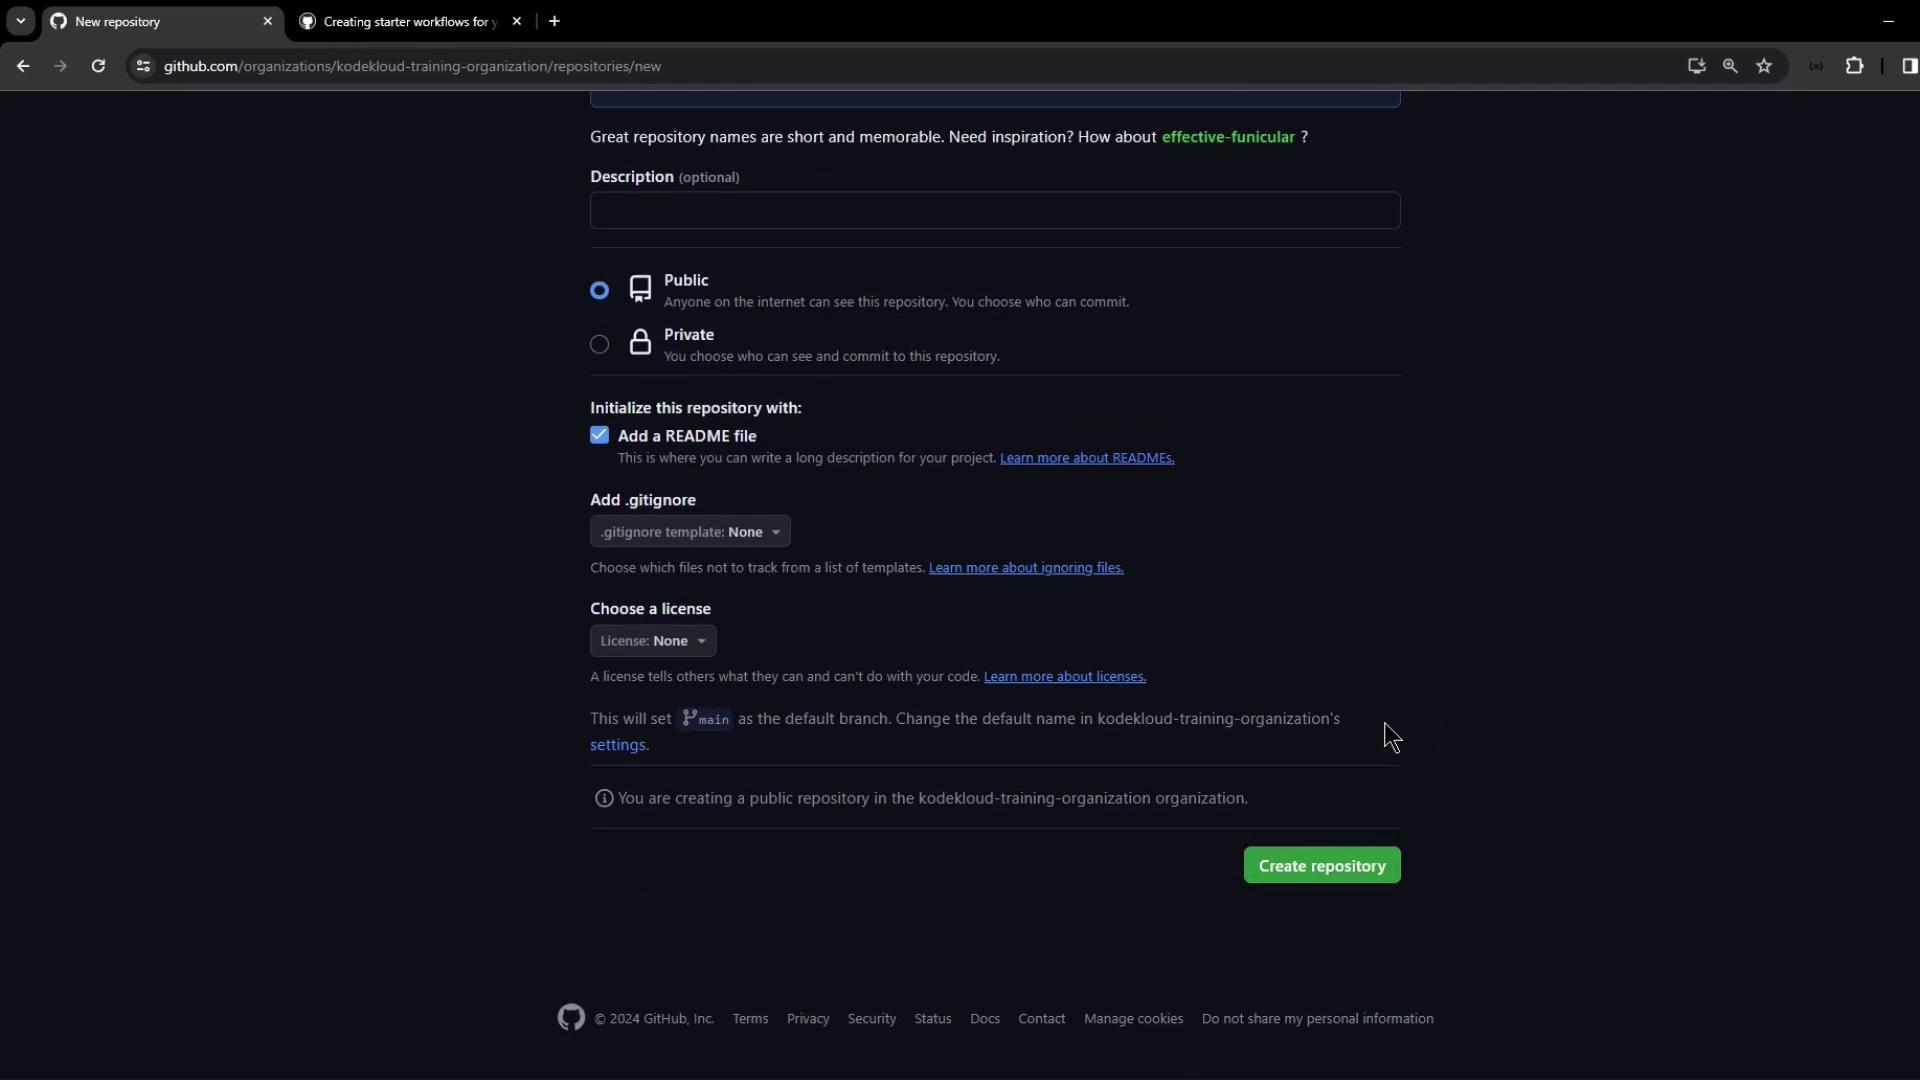Click the browser back arrow
Screen dimensions: 1920x1080
coord(23,66)
